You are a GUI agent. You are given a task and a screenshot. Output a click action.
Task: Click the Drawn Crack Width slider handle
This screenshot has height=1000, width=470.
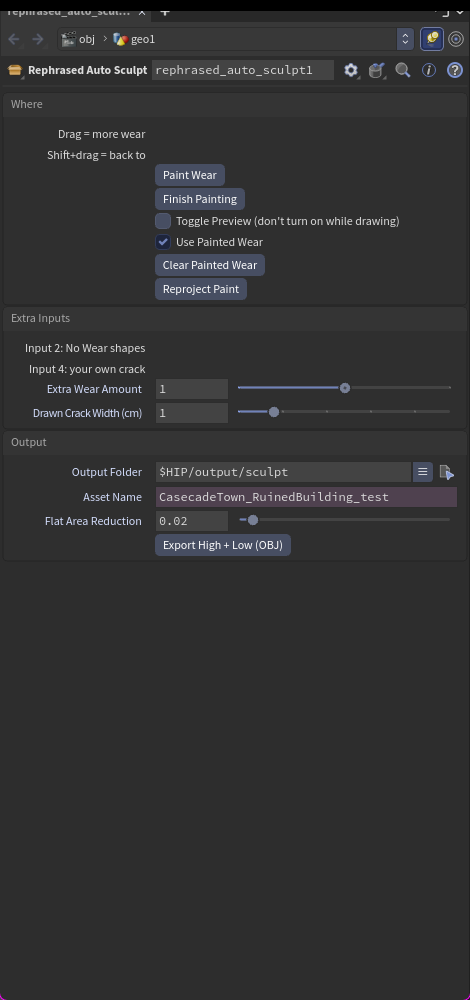(274, 412)
